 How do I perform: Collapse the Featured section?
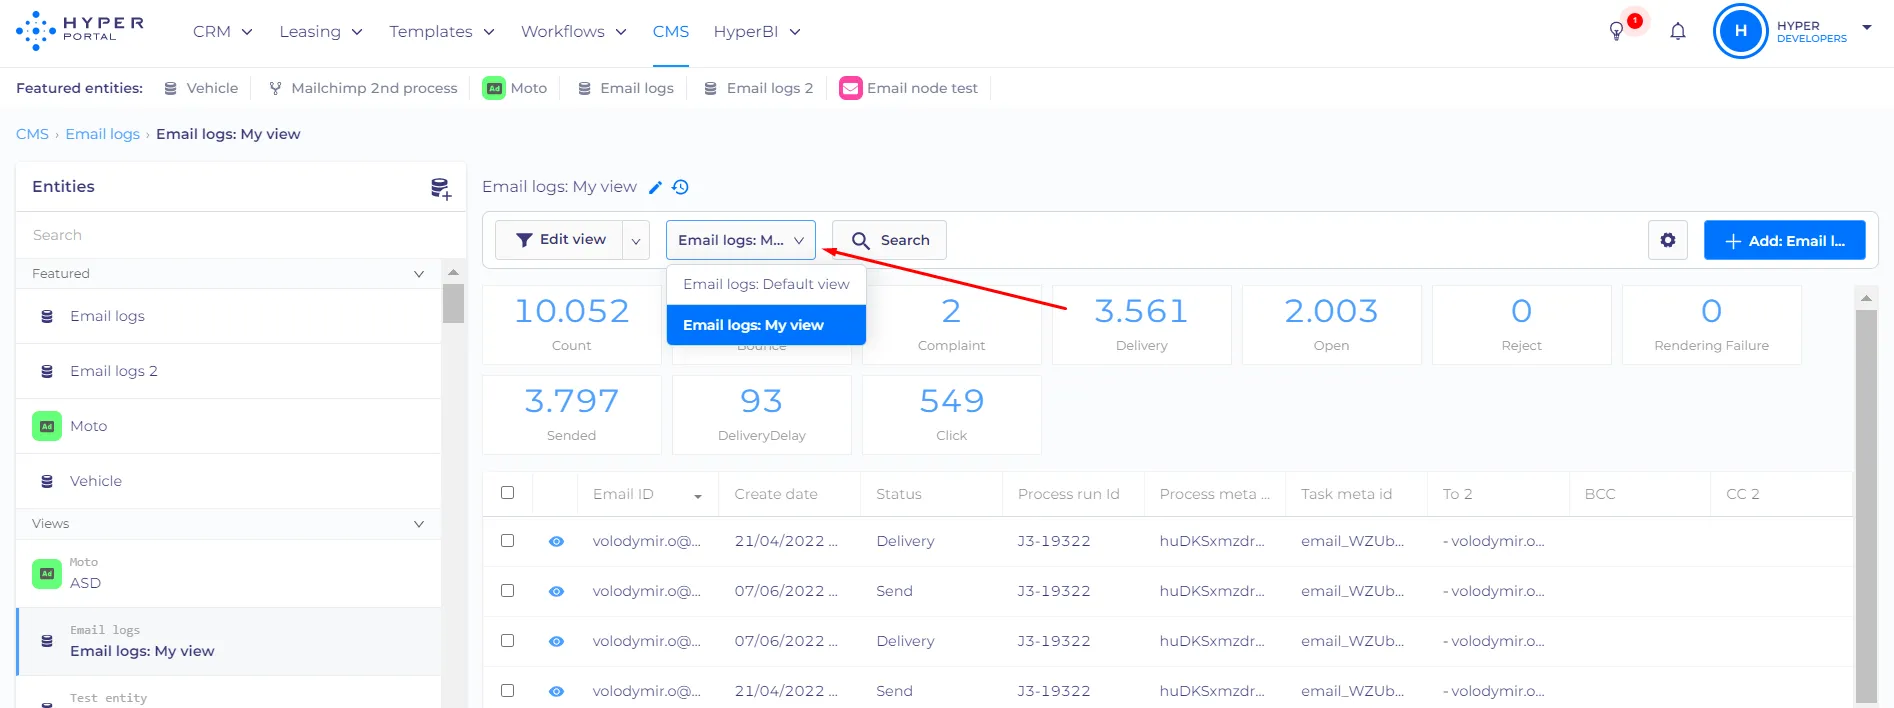(x=419, y=274)
